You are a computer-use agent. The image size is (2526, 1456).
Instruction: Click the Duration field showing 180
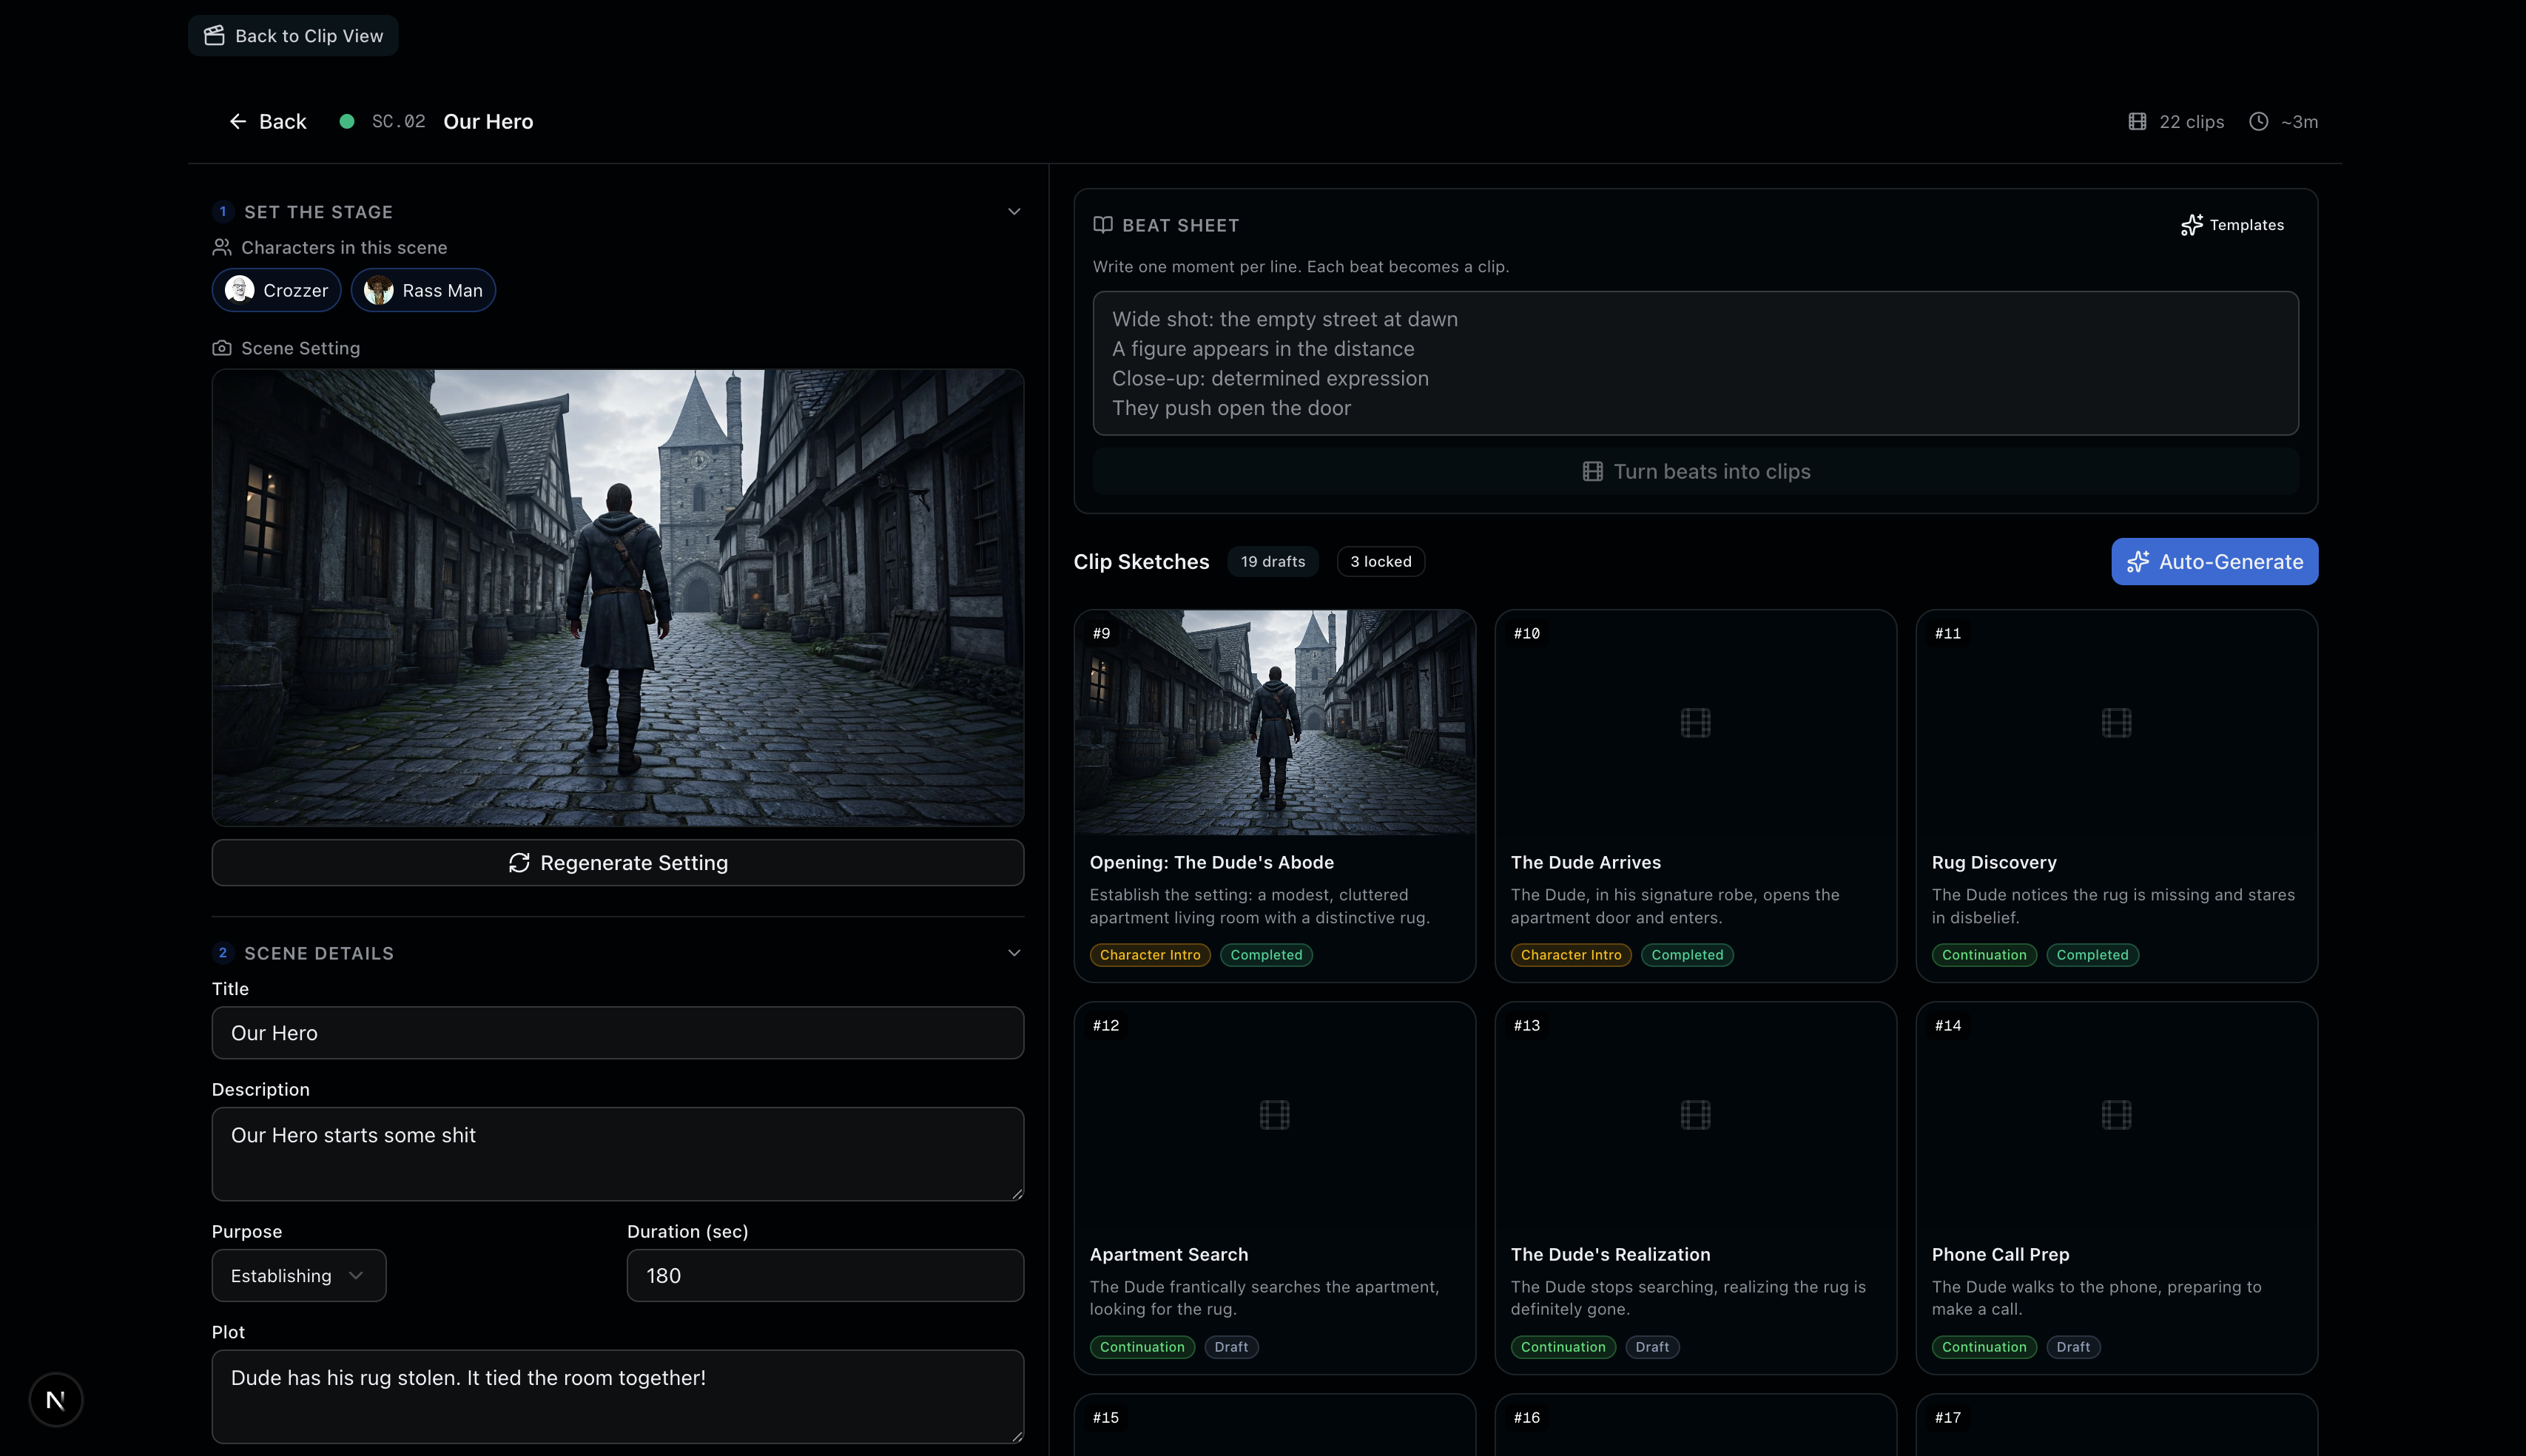pyautogui.click(x=825, y=1275)
